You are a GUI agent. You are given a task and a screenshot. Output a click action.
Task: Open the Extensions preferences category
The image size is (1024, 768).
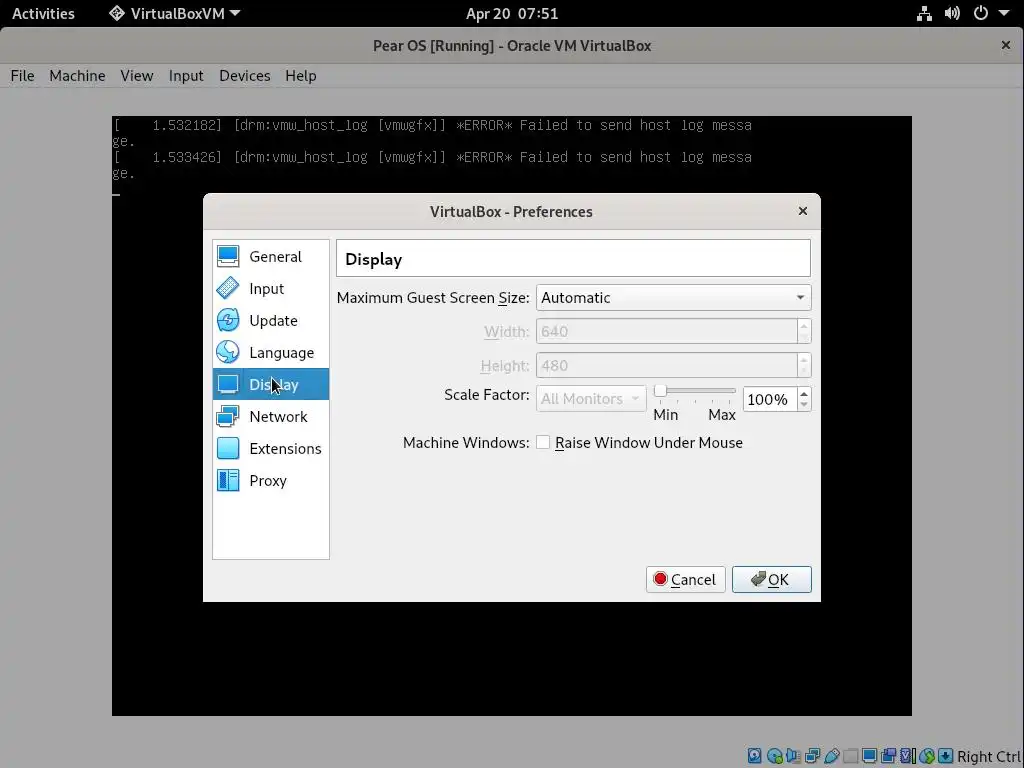click(270, 448)
